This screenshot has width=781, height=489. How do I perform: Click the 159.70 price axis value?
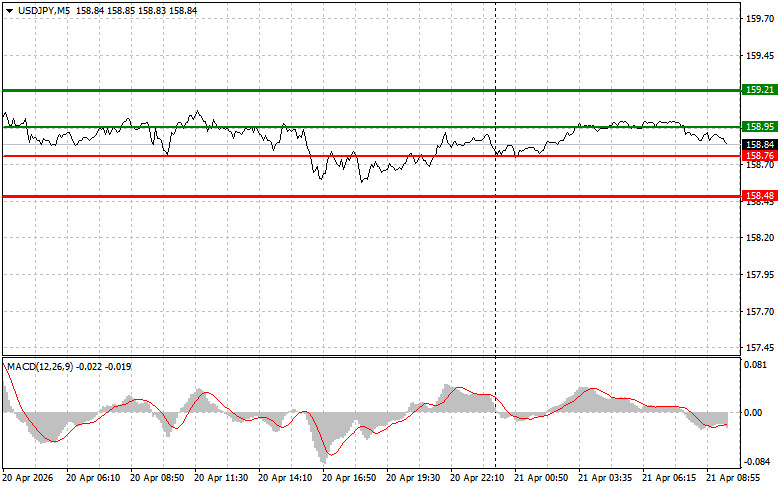pos(760,19)
